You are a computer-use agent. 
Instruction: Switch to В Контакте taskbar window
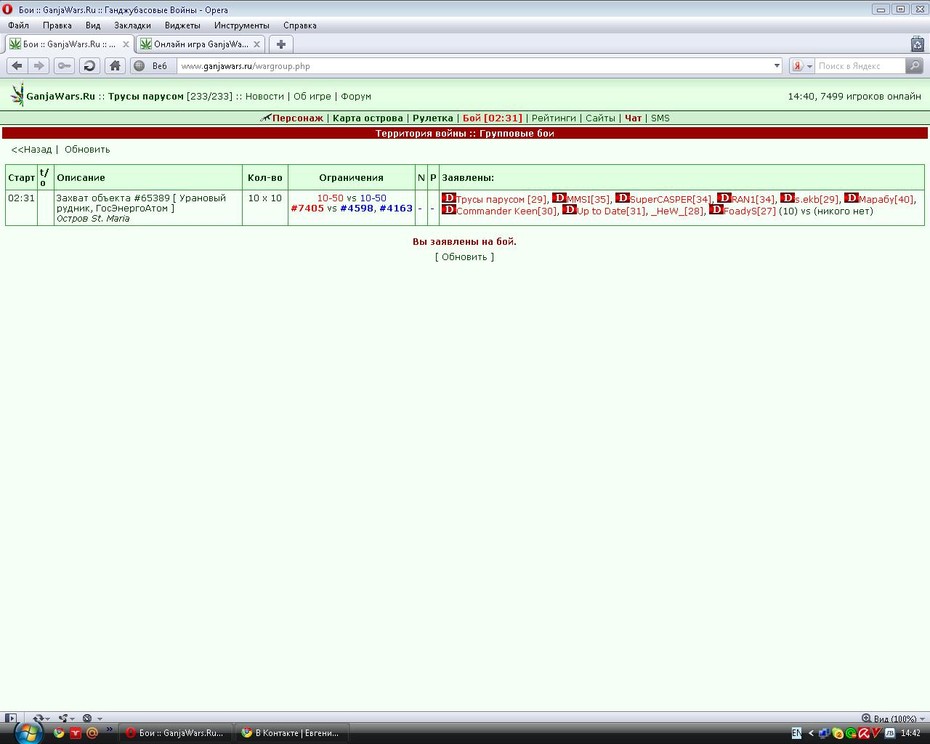(x=291, y=733)
